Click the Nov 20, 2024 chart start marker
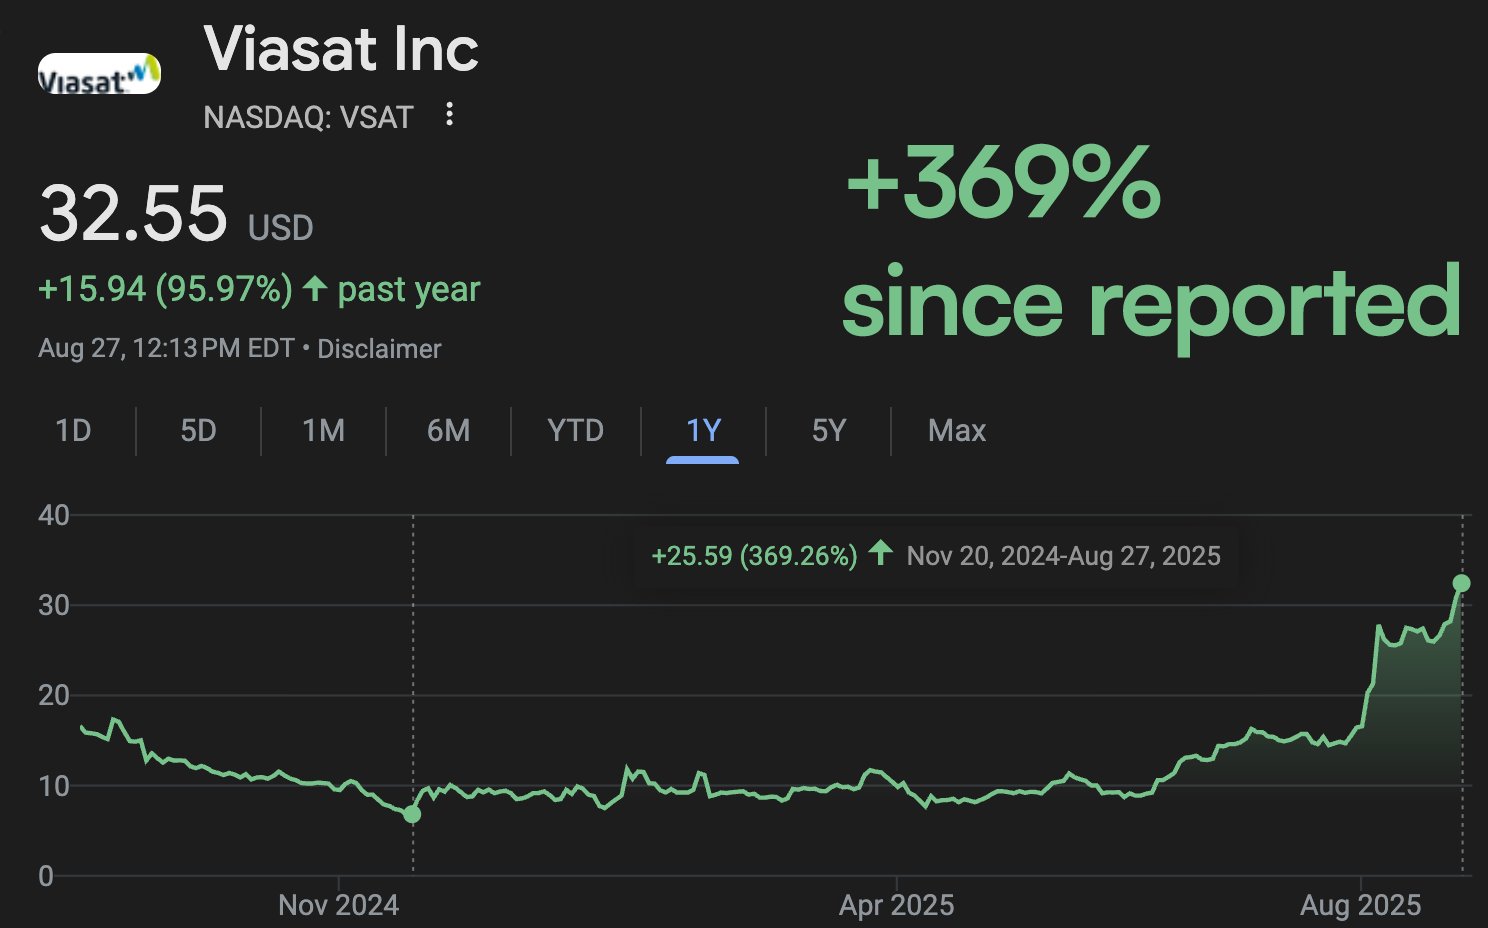This screenshot has width=1488, height=928. [x=412, y=814]
